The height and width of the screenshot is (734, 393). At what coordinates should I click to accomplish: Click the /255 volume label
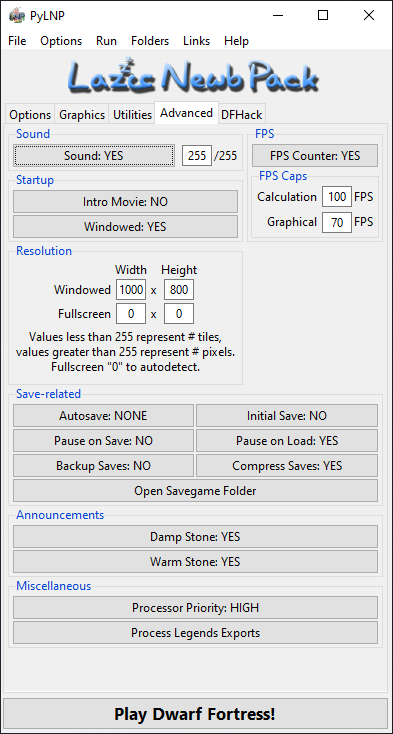point(226,156)
